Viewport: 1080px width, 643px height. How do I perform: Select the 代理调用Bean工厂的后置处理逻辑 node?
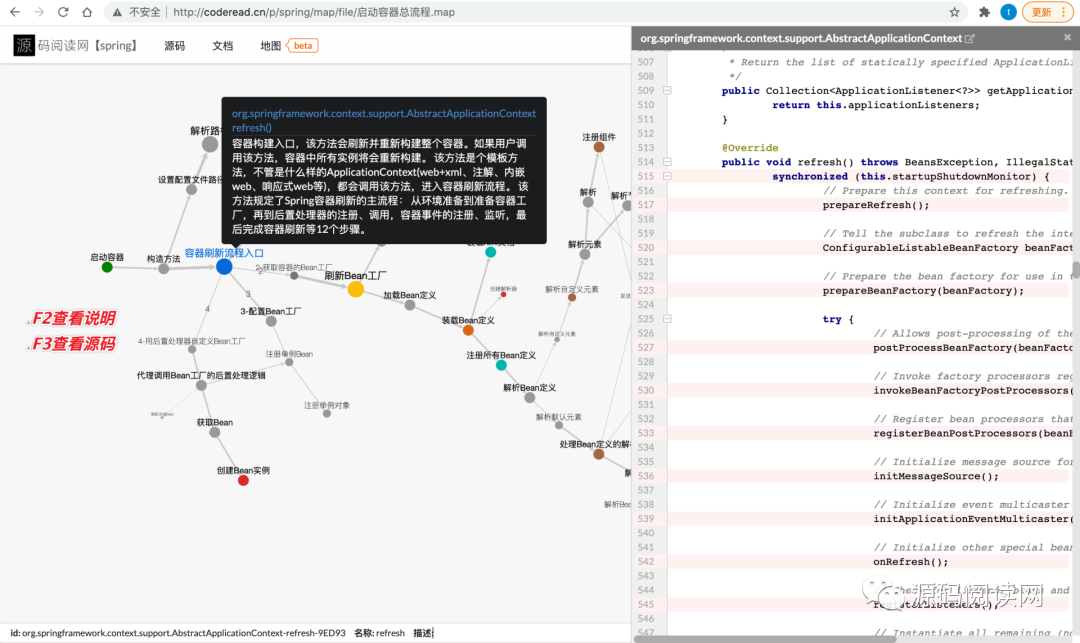point(201,386)
